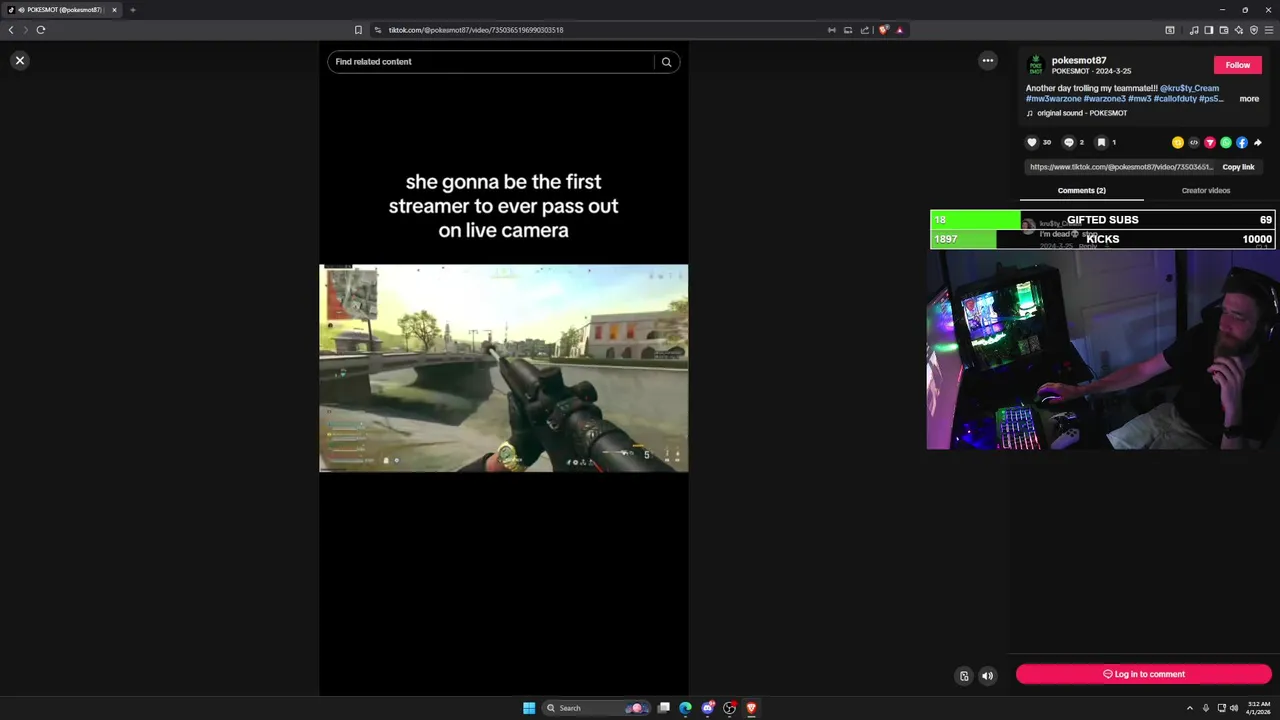Open comments via the speech bubble icon

pyautogui.click(x=1068, y=142)
